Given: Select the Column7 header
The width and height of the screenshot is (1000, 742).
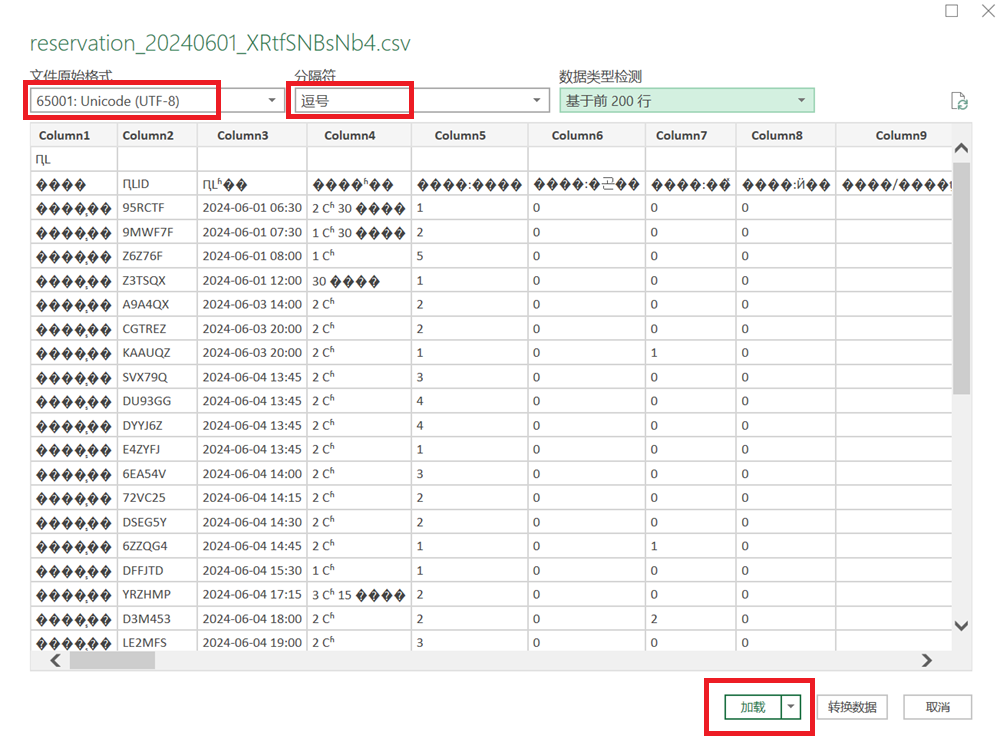Looking at the screenshot, I should (x=691, y=135).
